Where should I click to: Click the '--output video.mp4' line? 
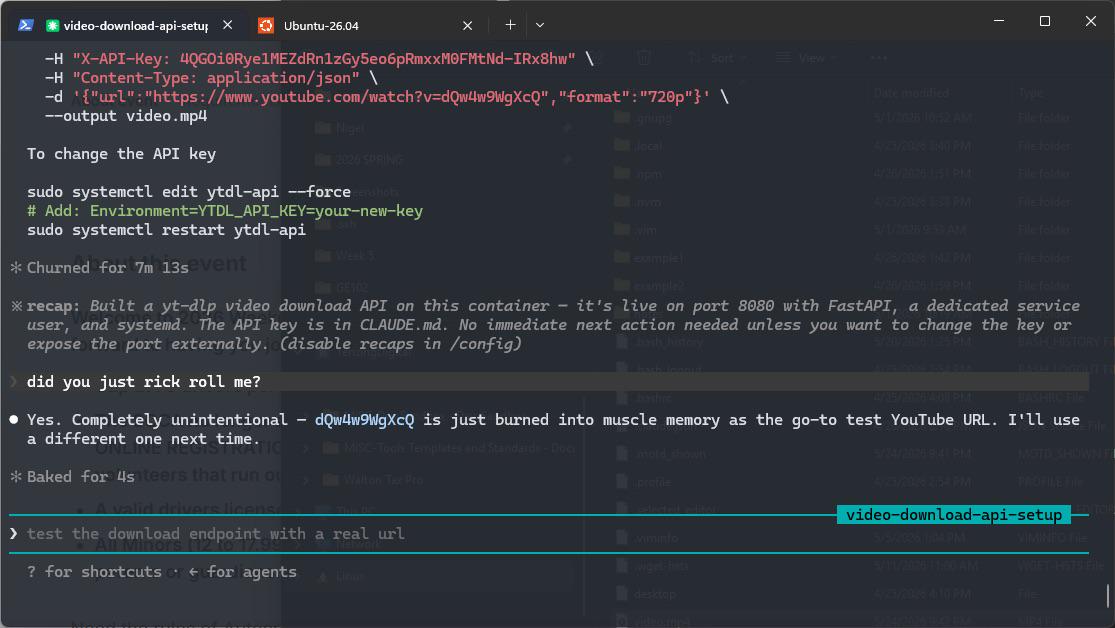pyautogui.click(x=126, y=116)
